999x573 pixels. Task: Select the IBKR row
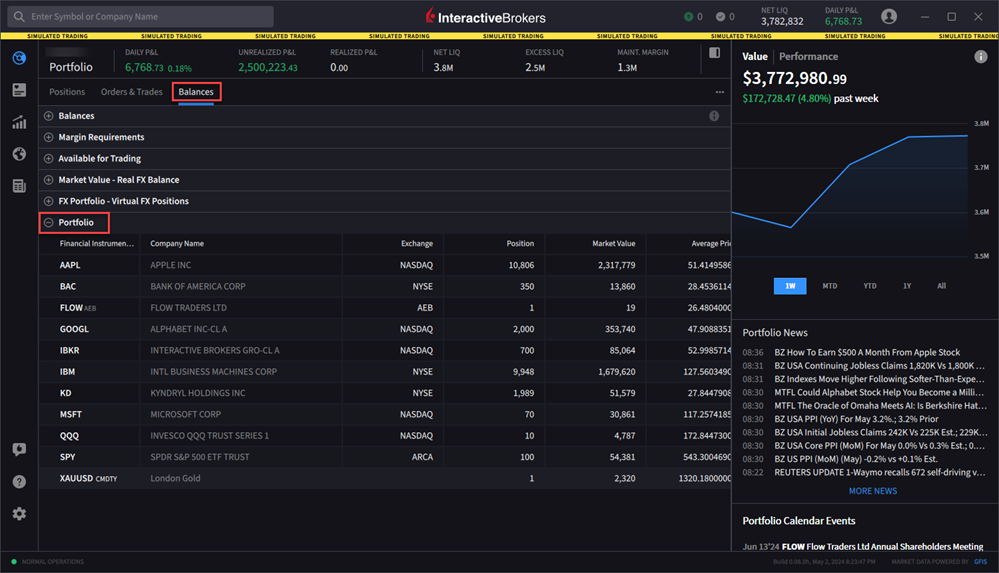pos(385,351)
